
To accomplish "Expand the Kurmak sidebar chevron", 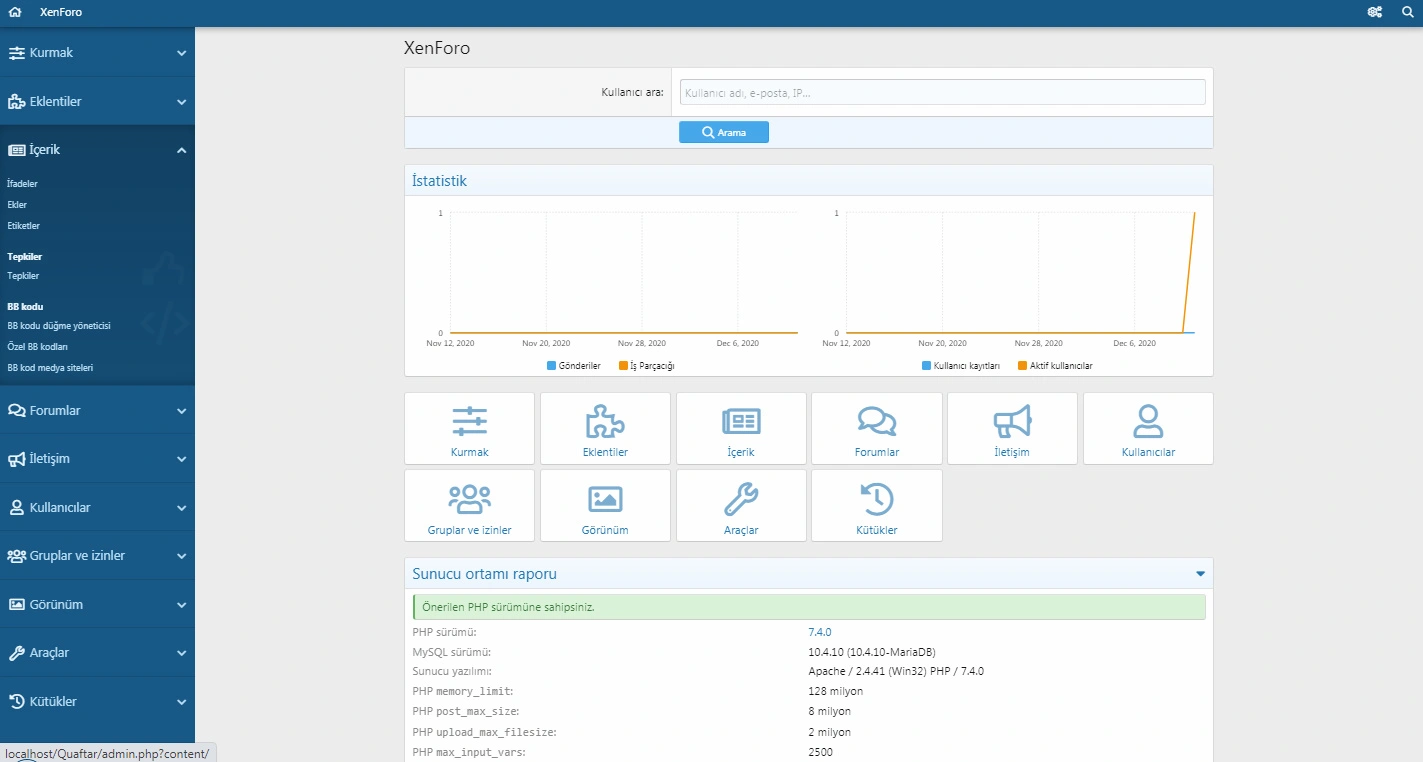I will [x=182, y=53].
